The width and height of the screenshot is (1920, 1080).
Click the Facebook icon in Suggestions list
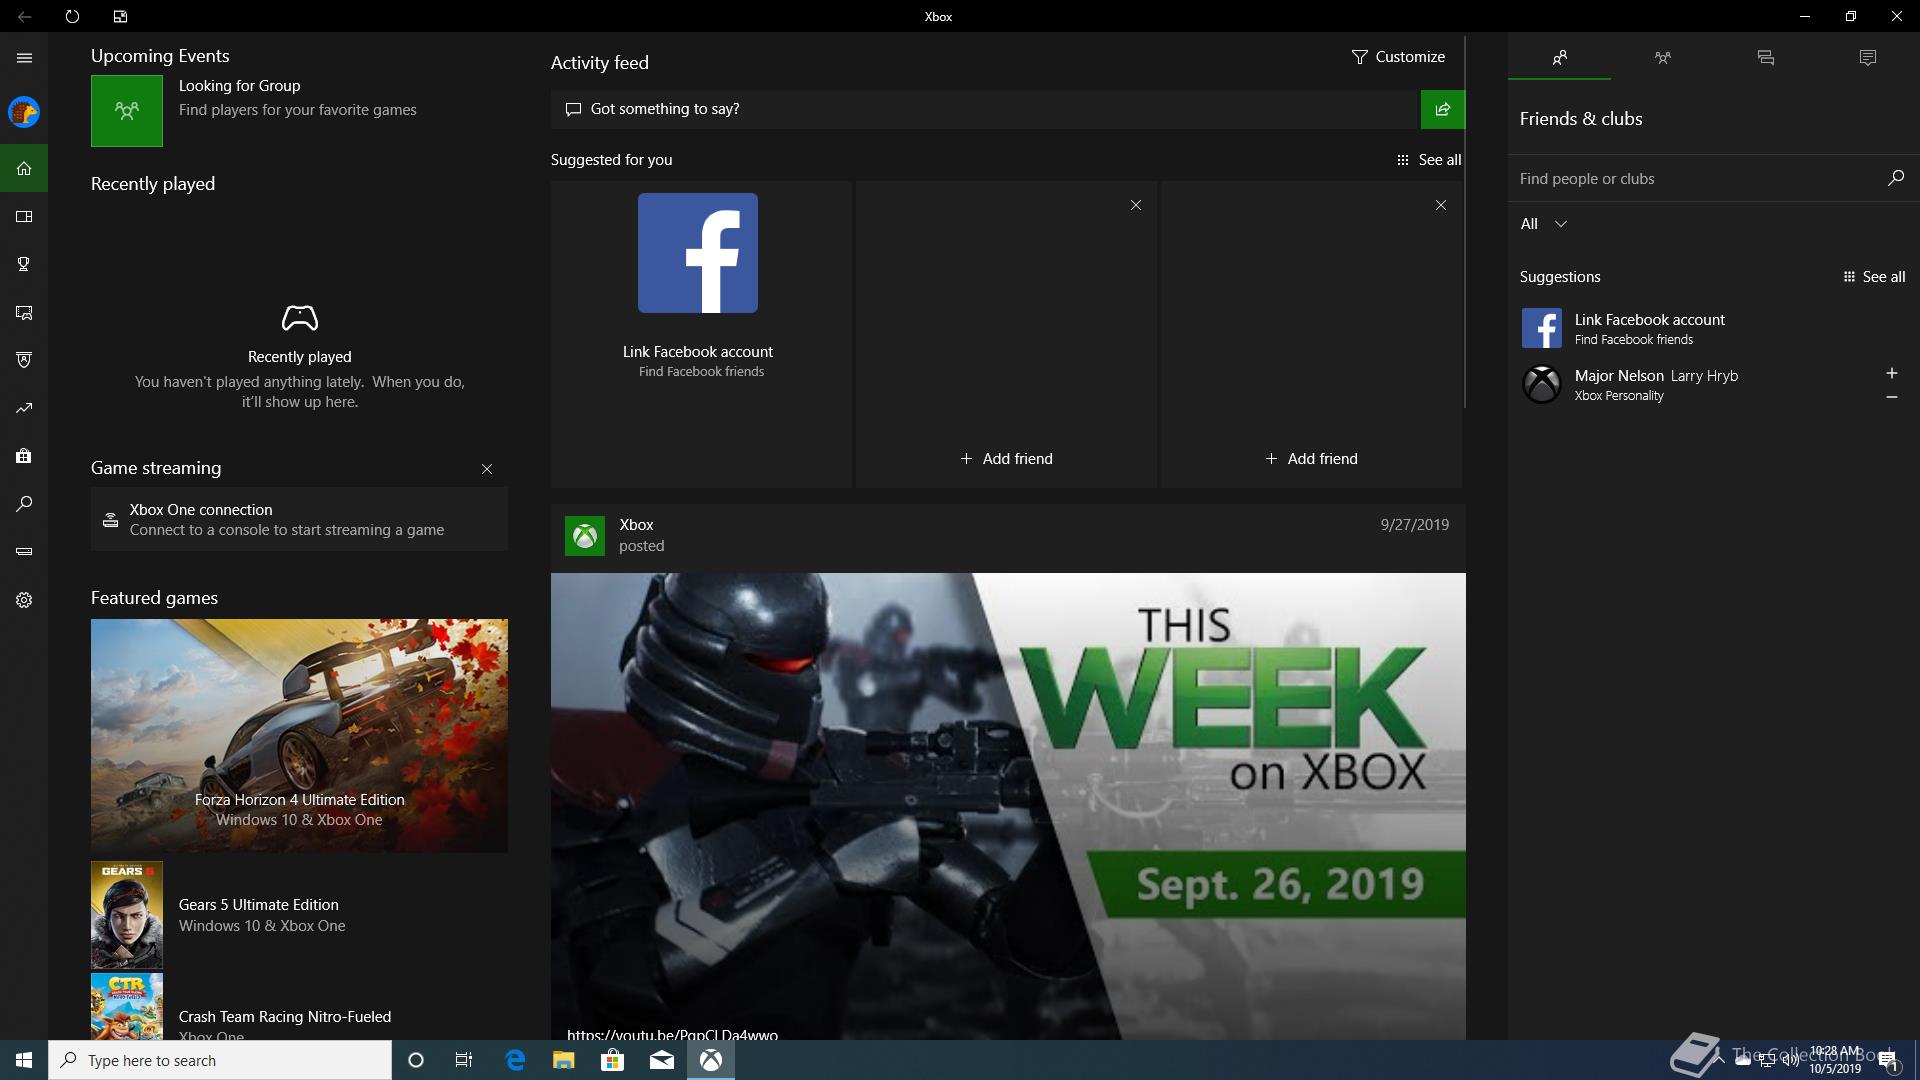coord(1541,328)
